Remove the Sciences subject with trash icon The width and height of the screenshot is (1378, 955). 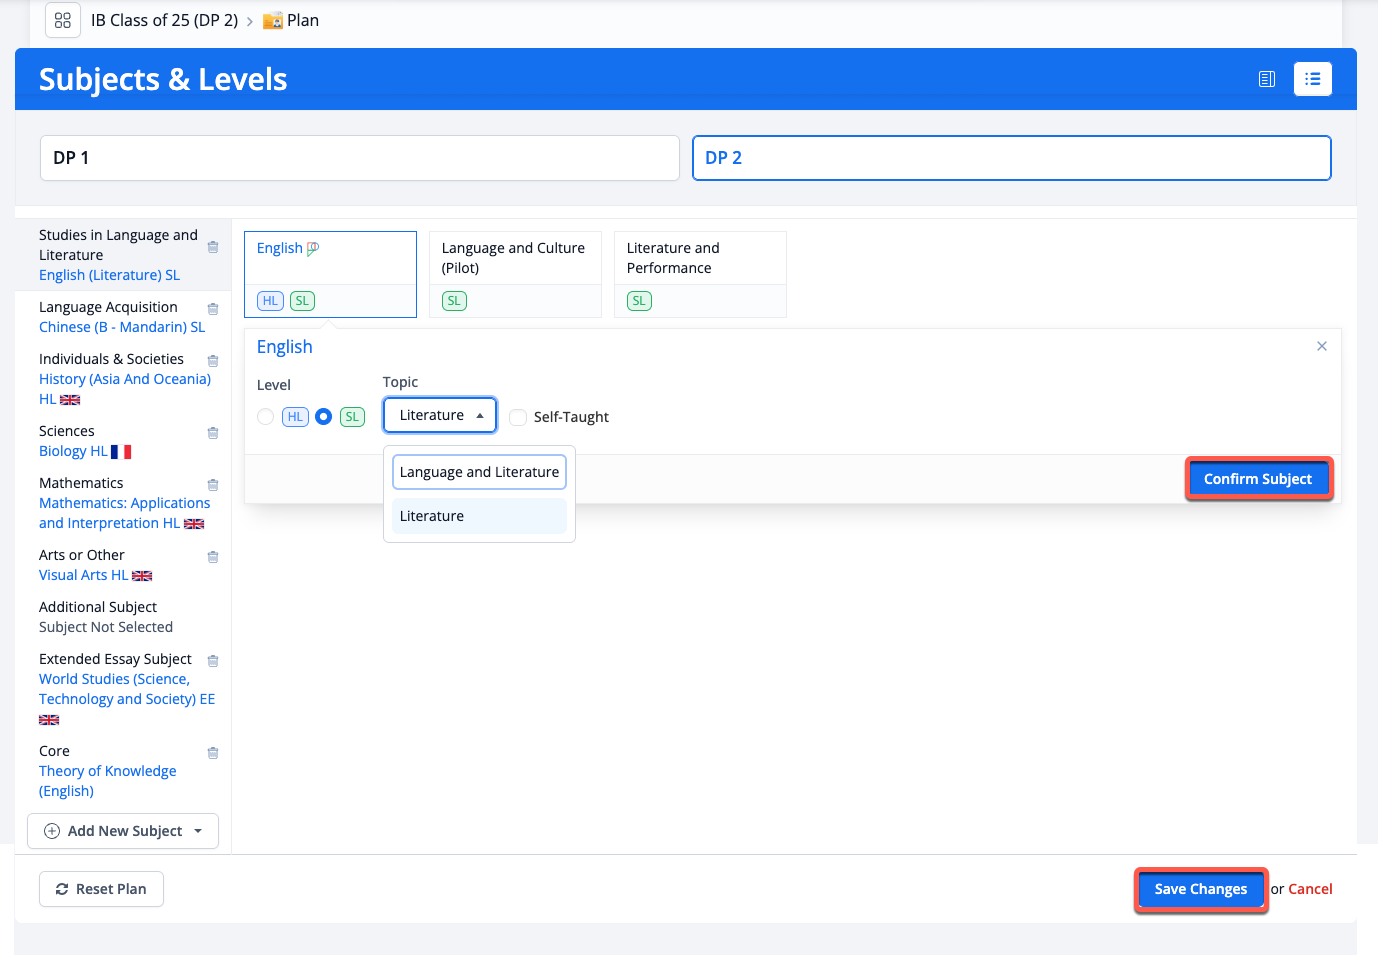(x=213, y=433)
